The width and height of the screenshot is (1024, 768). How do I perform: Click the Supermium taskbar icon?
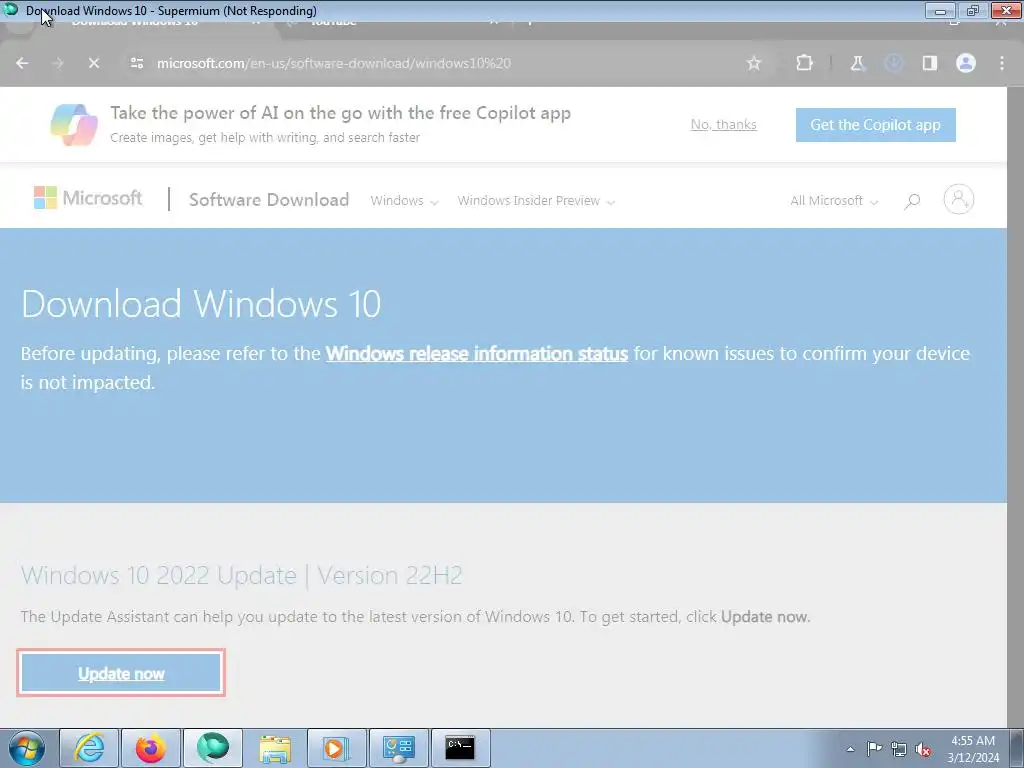[213, 748]
